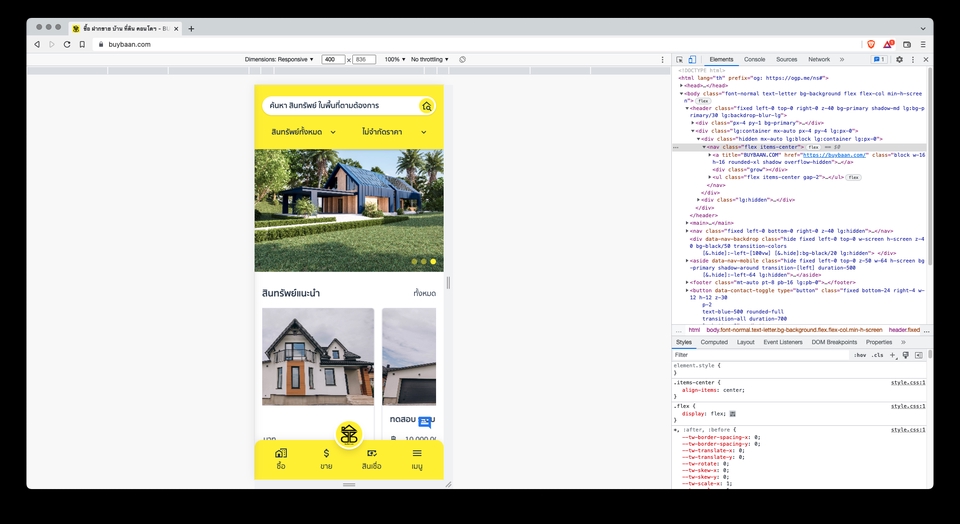Select the Elements tab

pos(721,59)
